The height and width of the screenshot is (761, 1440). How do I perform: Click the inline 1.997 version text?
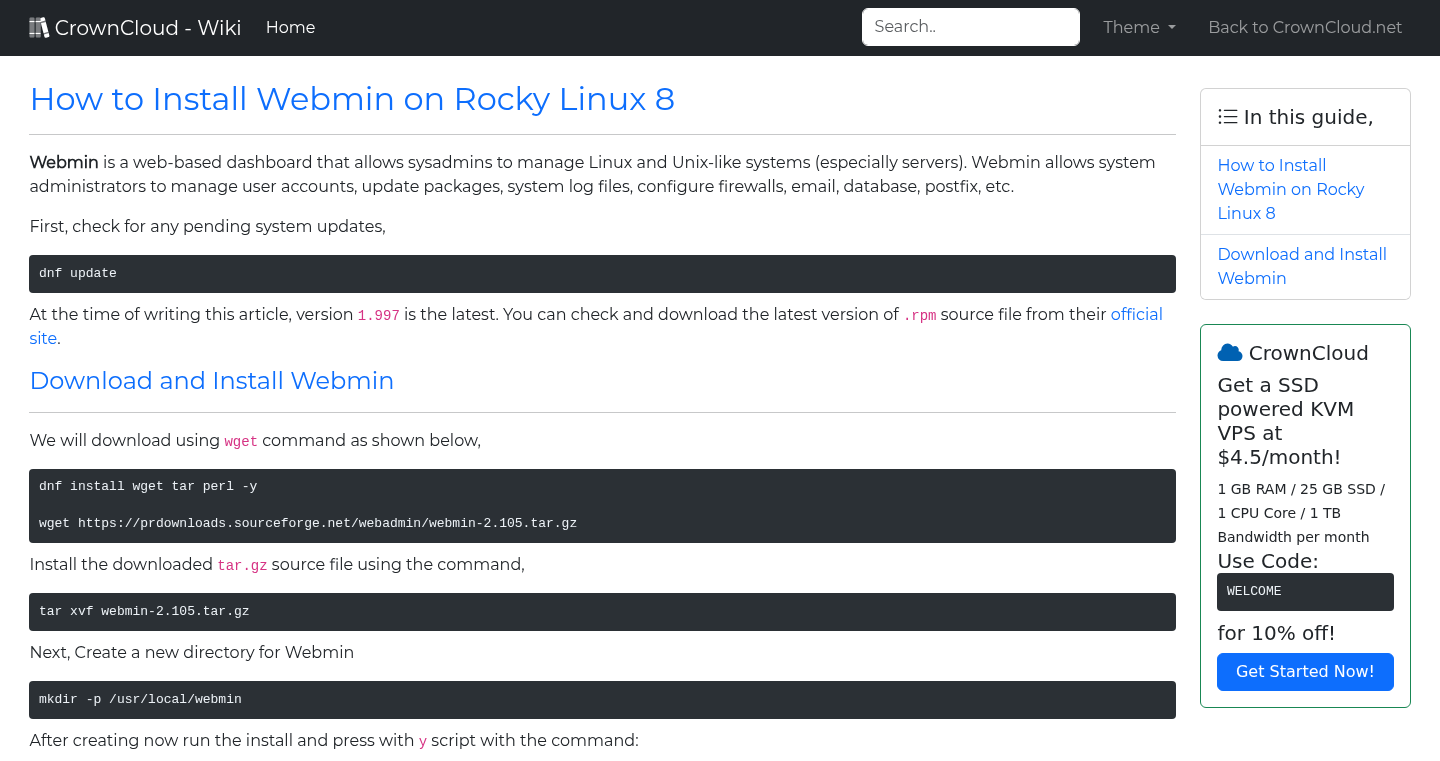(x=378, y=314)
